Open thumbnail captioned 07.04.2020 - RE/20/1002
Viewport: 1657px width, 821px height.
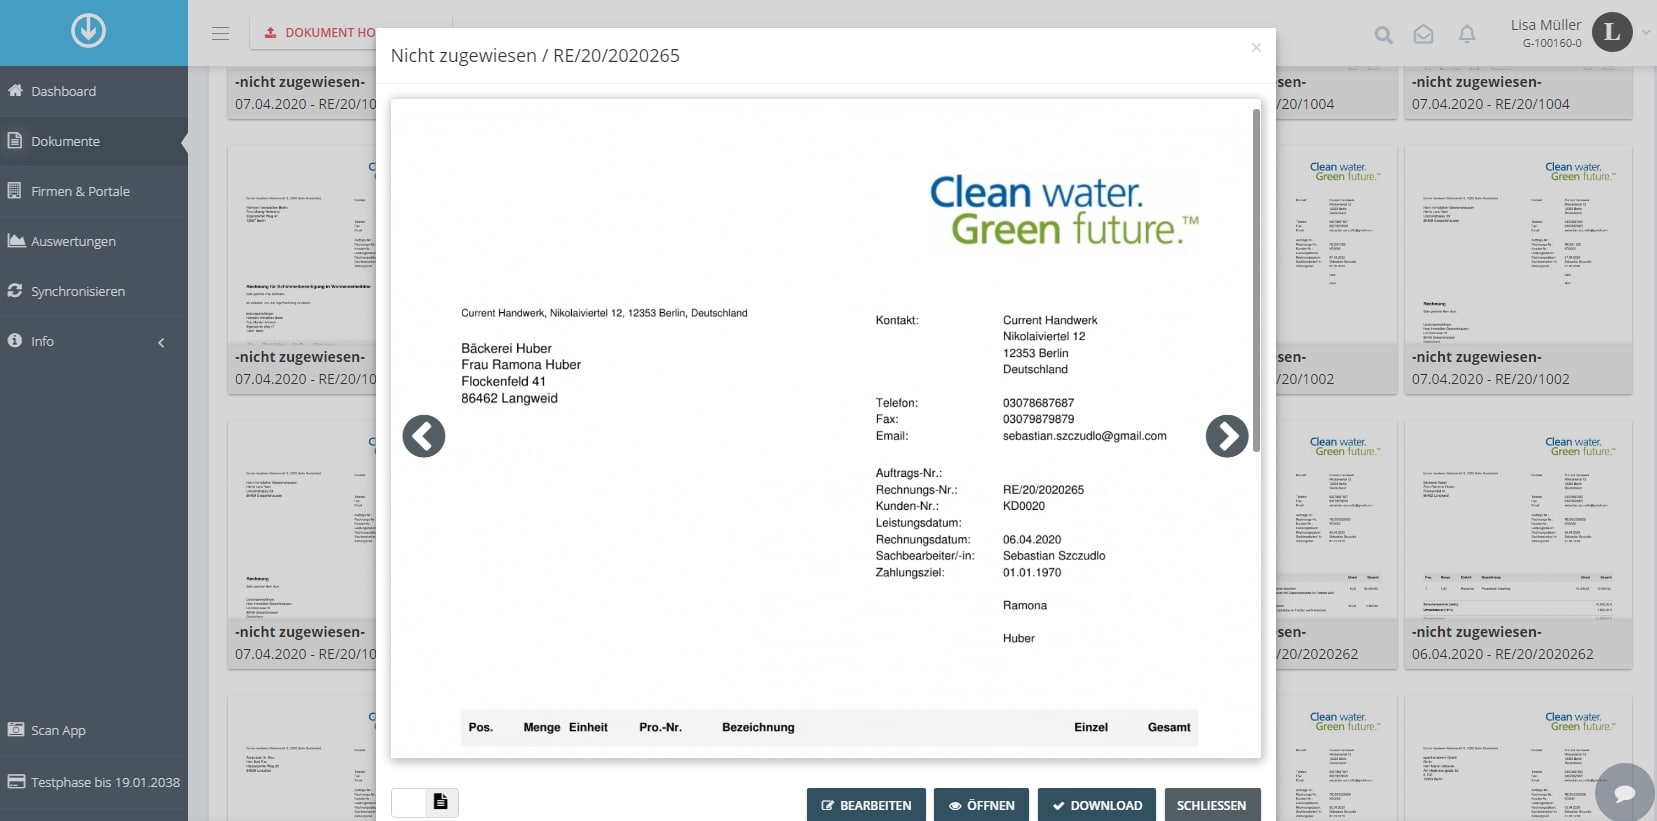[x=1518, y=270]
